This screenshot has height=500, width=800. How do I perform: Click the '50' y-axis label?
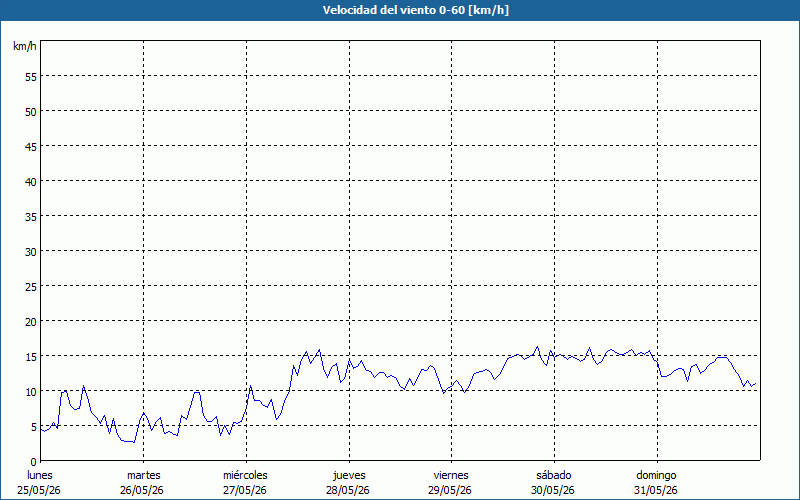coord(31,112)
